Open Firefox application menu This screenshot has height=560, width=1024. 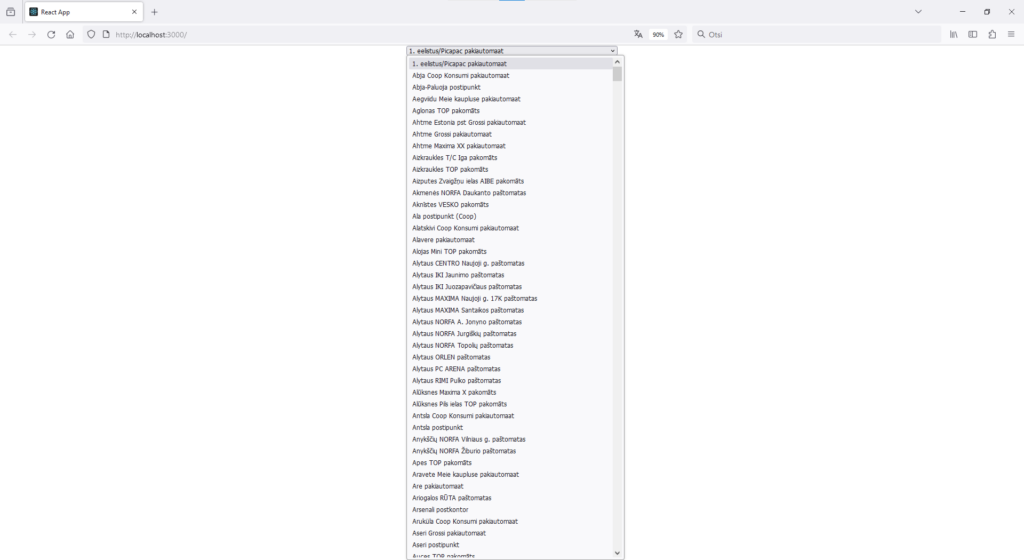(x=1011, y=35)
